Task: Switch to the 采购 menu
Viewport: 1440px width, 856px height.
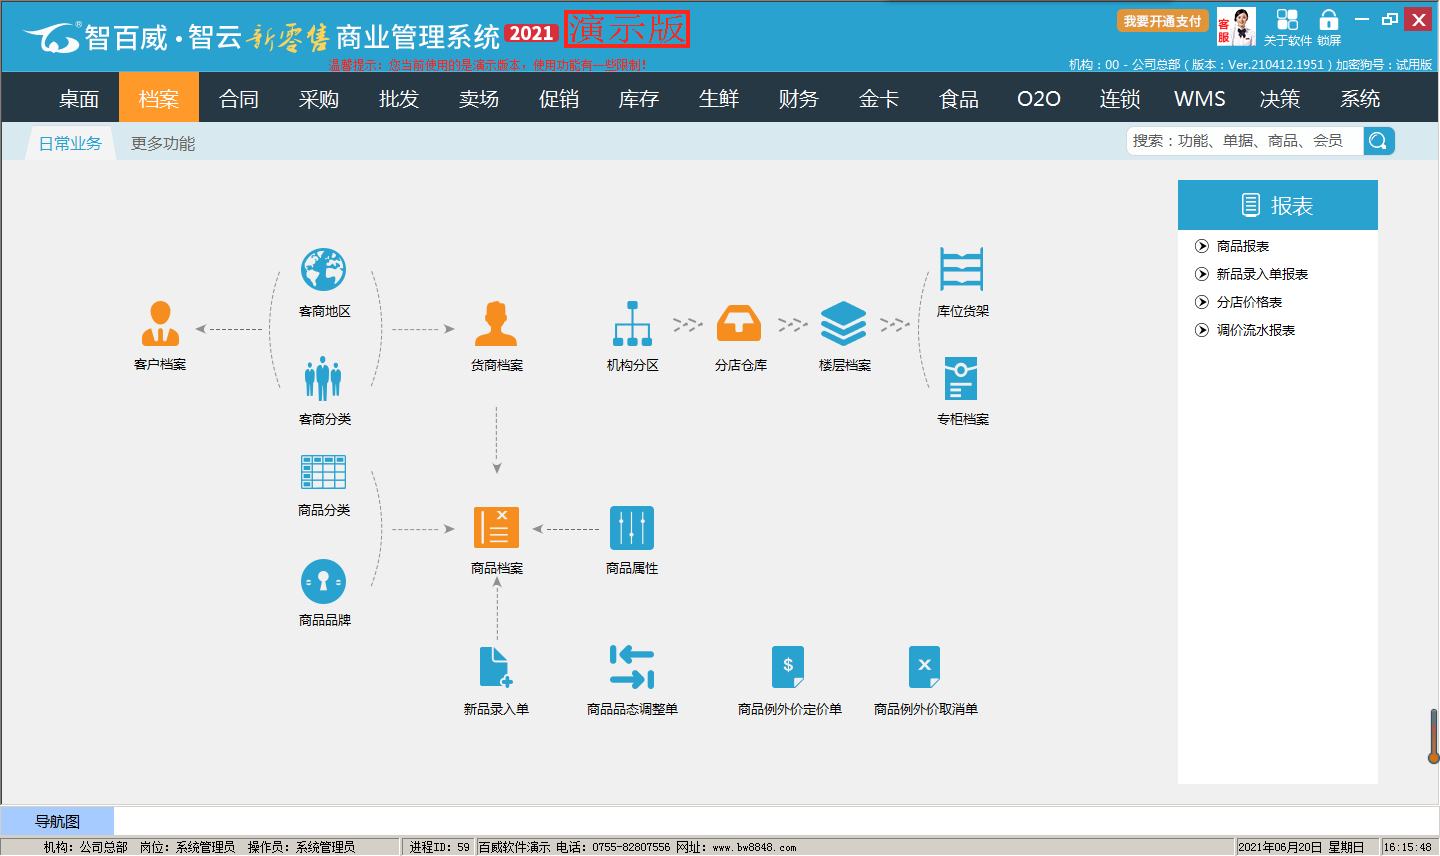Action: pyautogui.click(x=319, y=99)
